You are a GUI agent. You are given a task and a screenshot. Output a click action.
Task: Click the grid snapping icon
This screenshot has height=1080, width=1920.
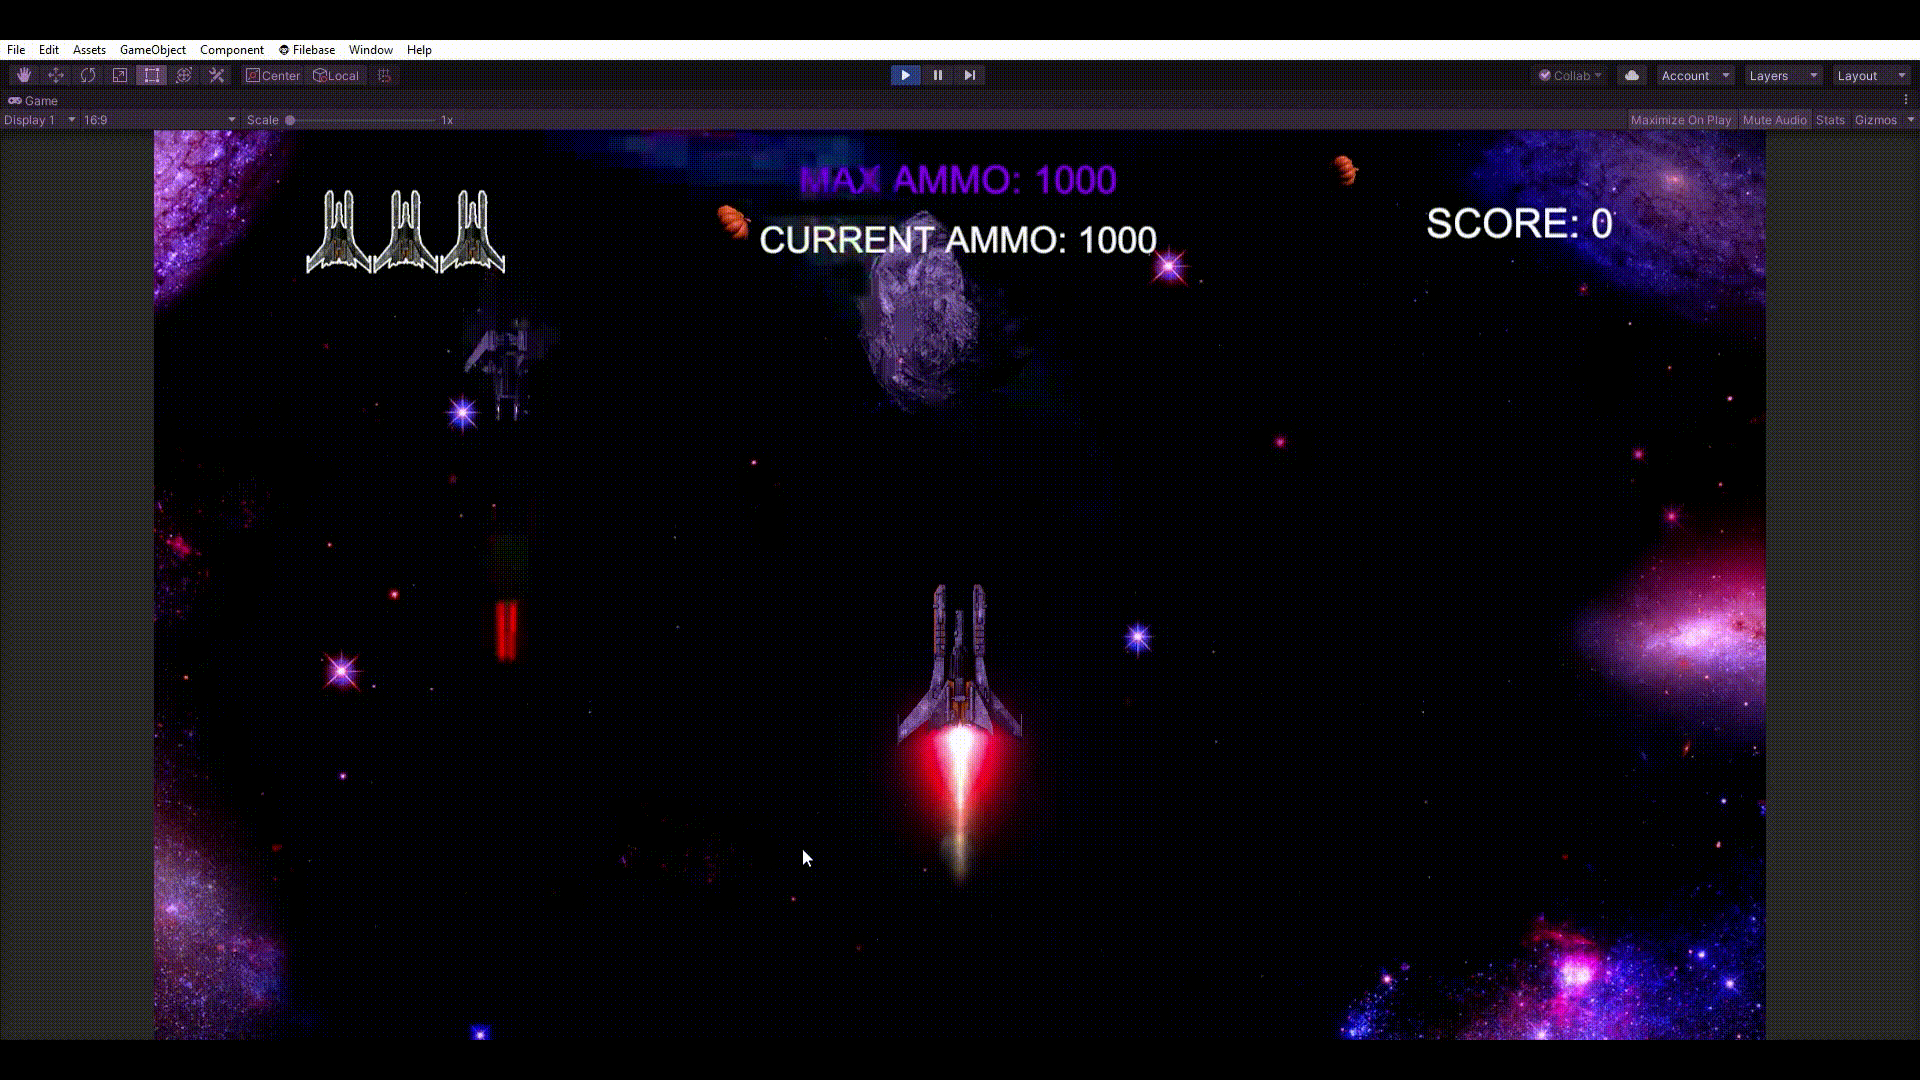[384, 75]
